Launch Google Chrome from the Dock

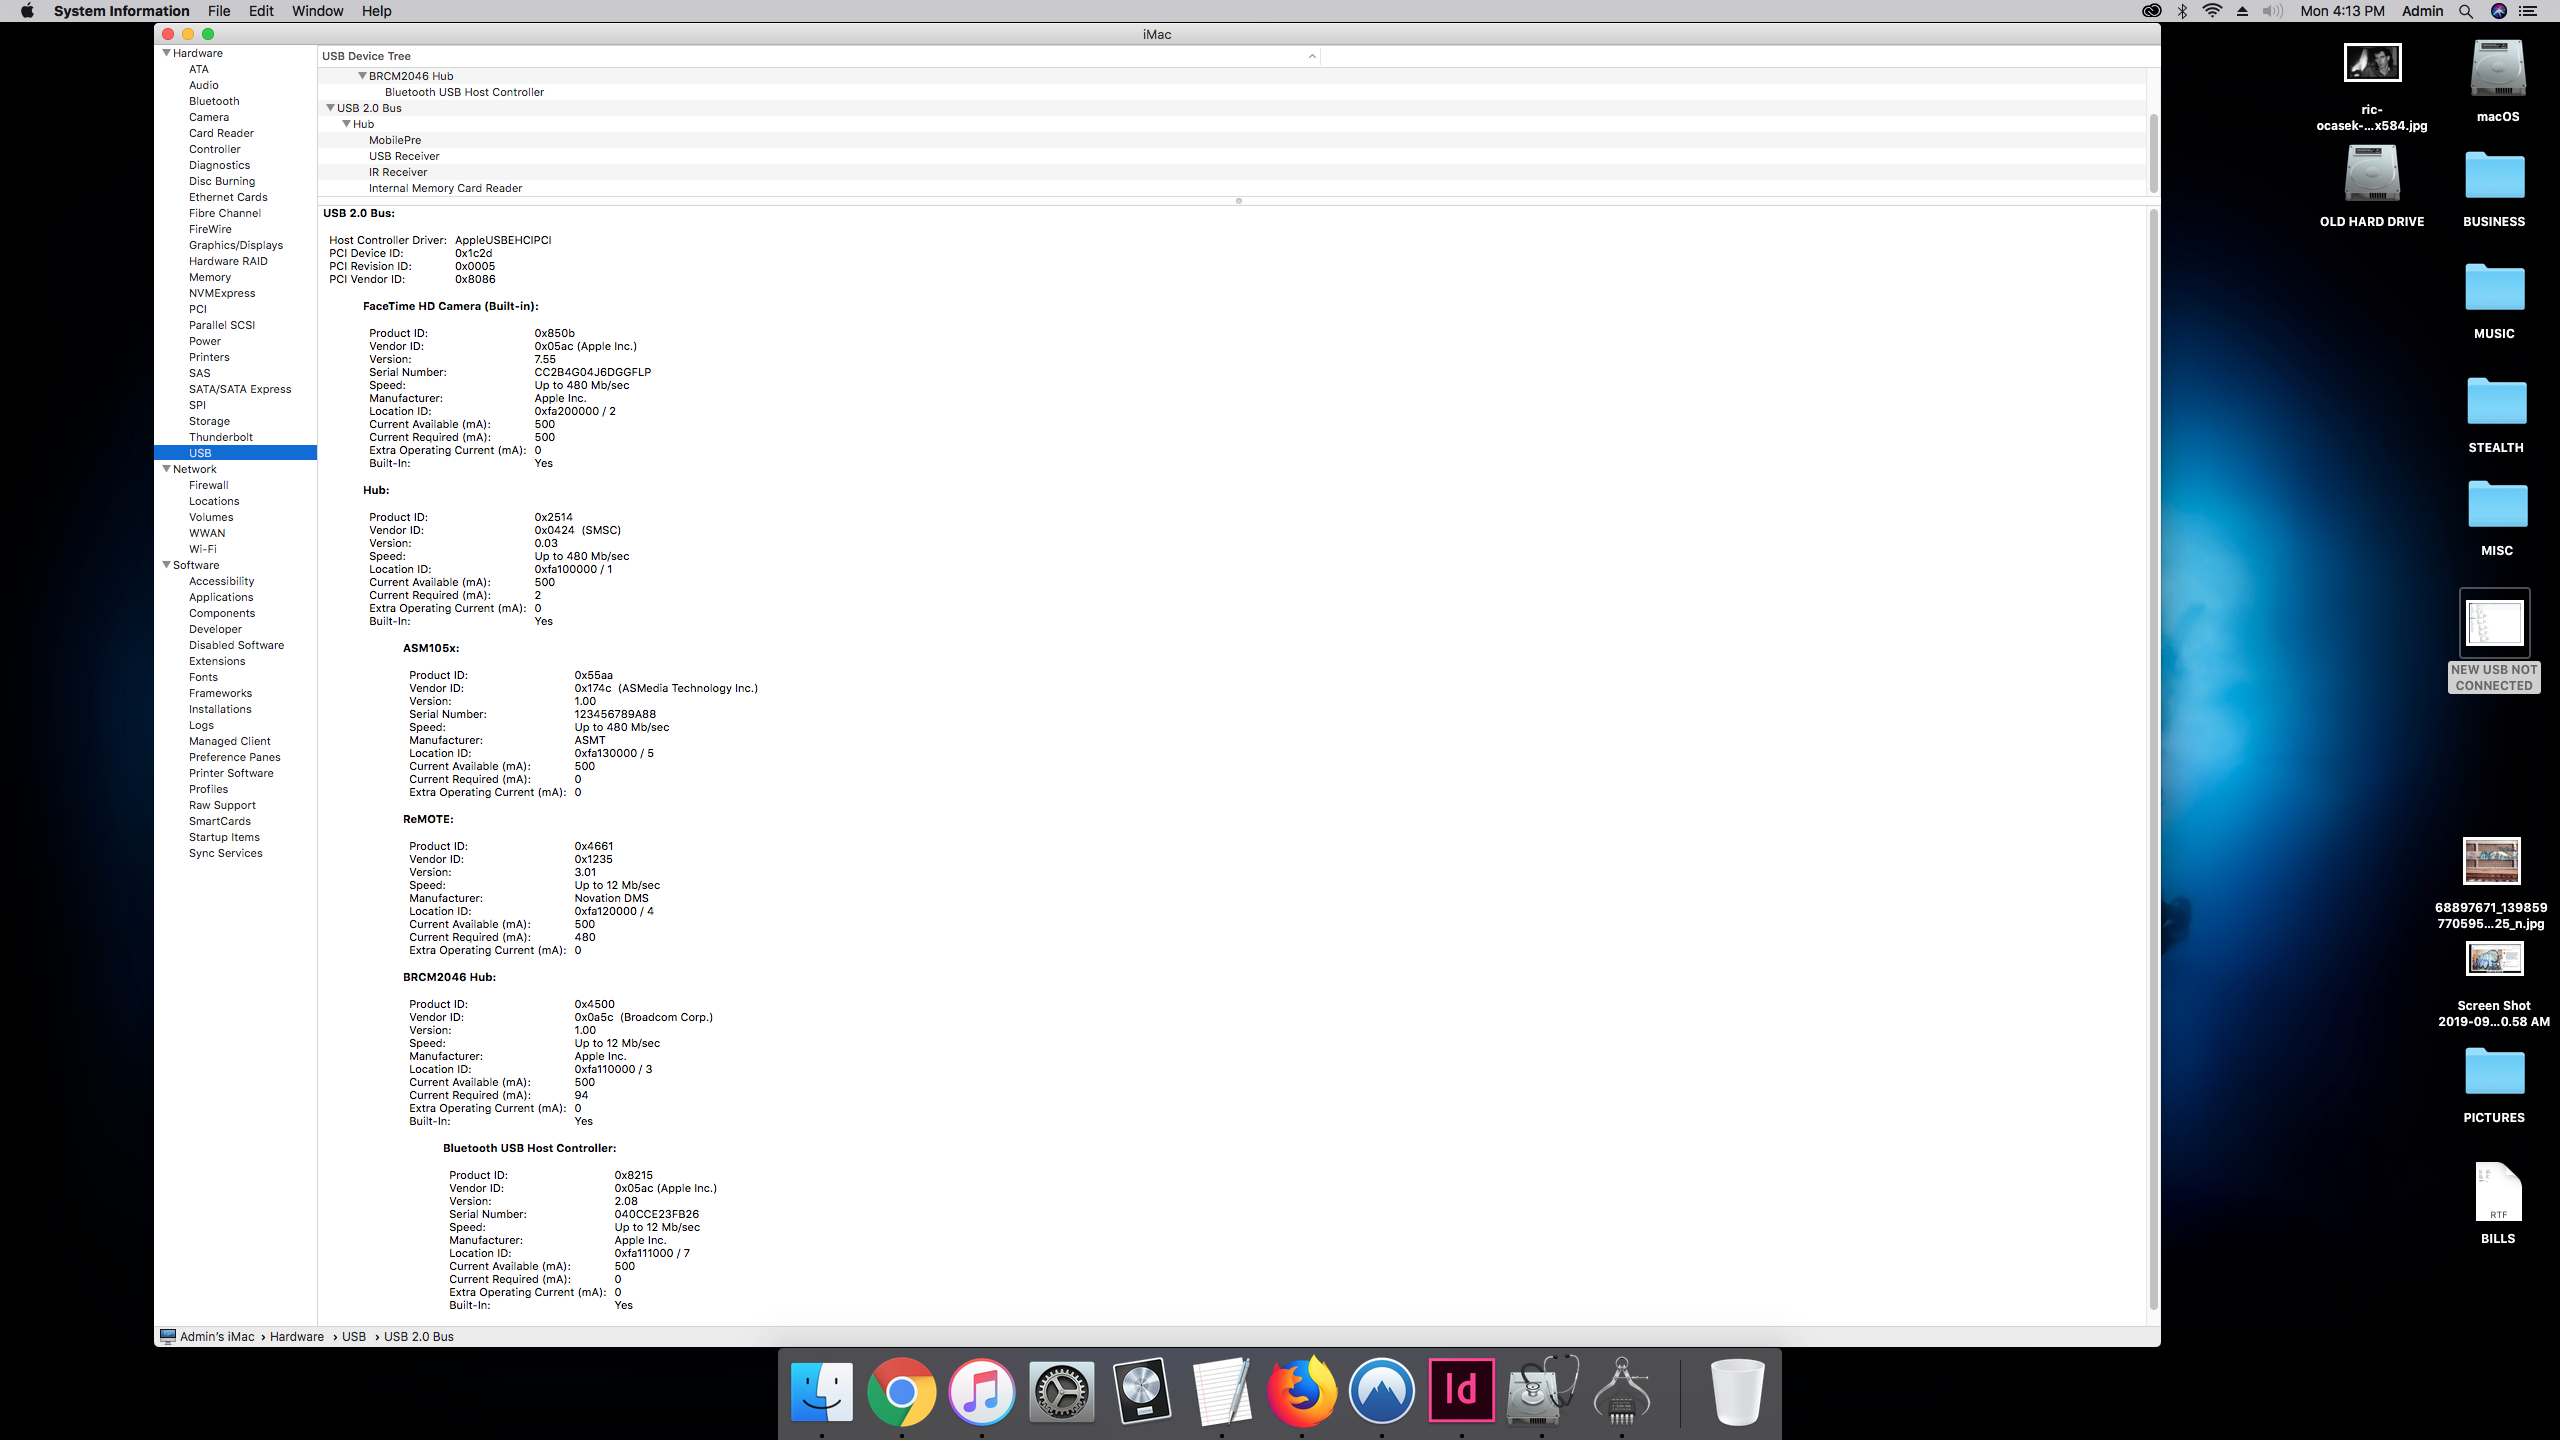902,1390
